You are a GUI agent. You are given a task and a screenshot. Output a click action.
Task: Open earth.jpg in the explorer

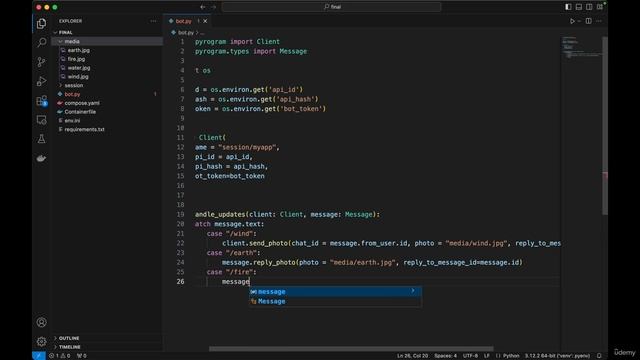click(x=79, y=50)
